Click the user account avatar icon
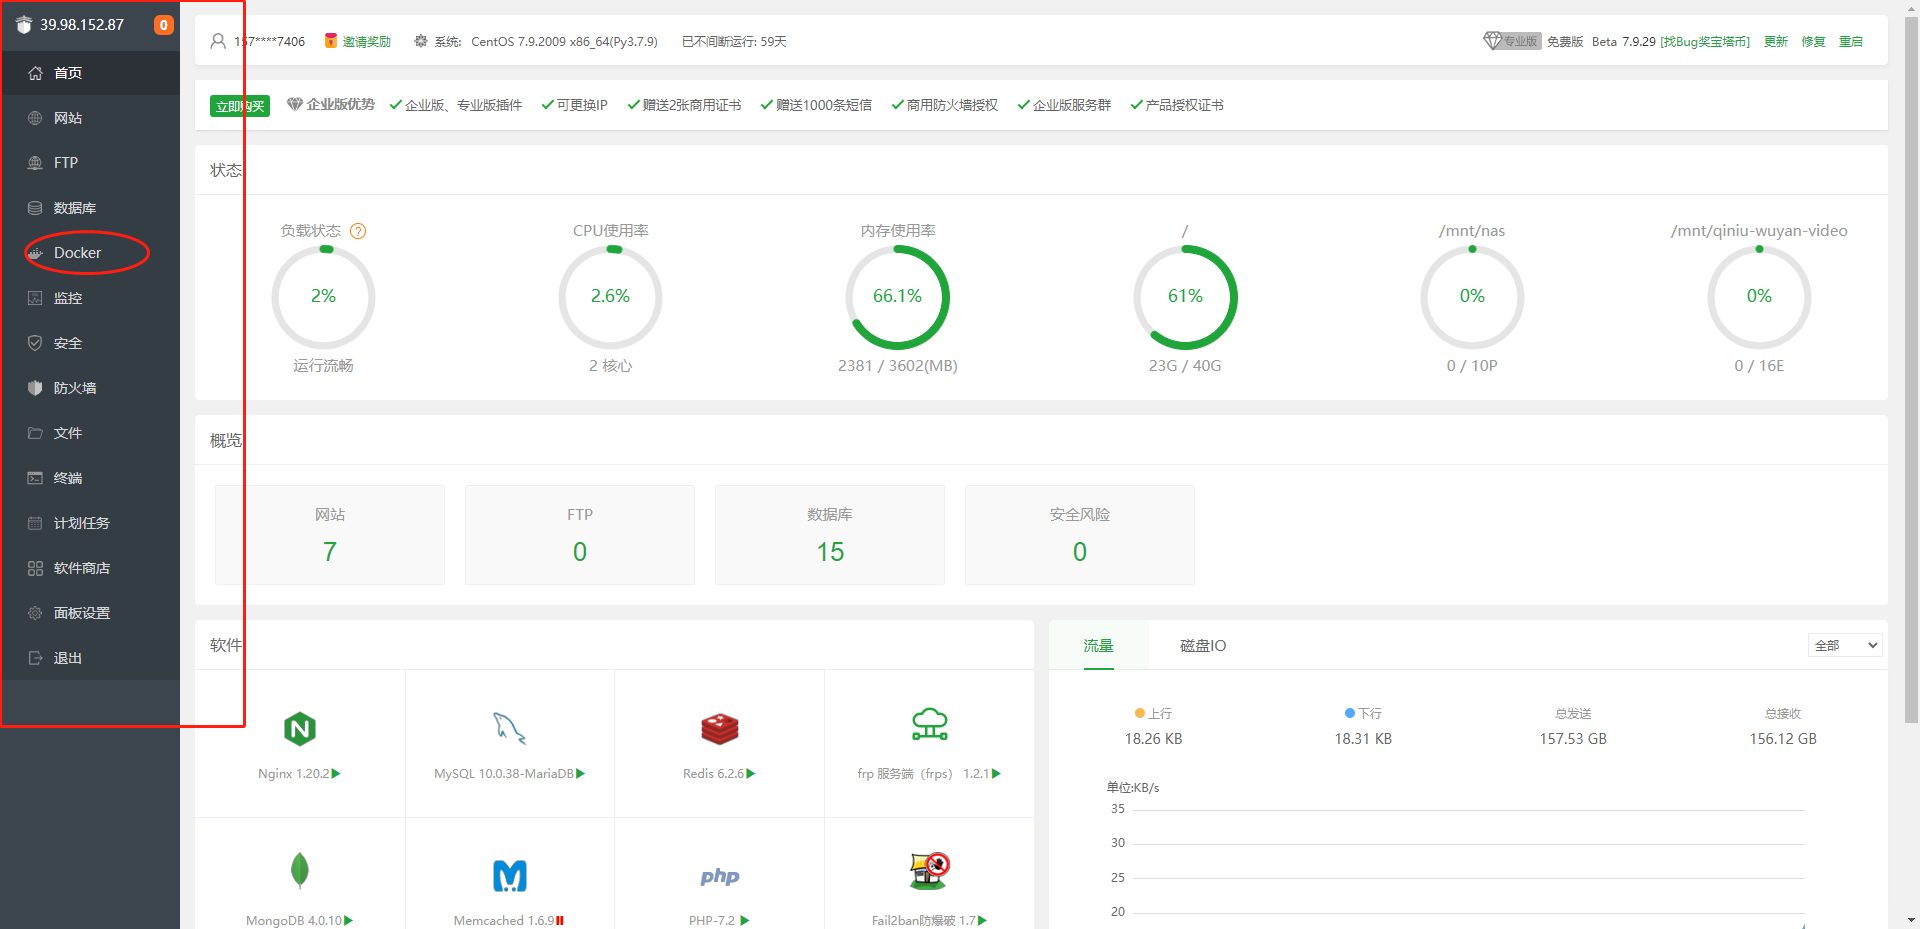Viewport: 1920px width, 929px height. (218, 41)
